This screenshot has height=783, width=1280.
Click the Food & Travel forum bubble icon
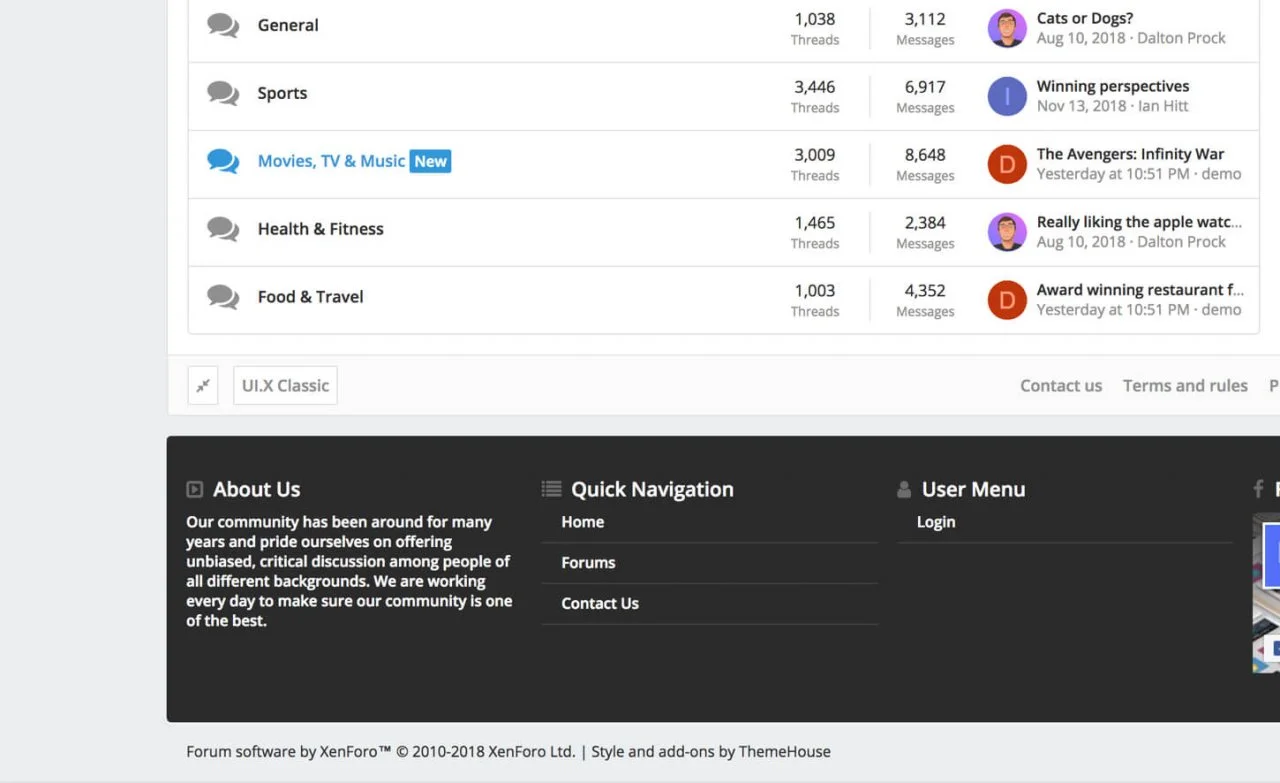tap(222, 298)
